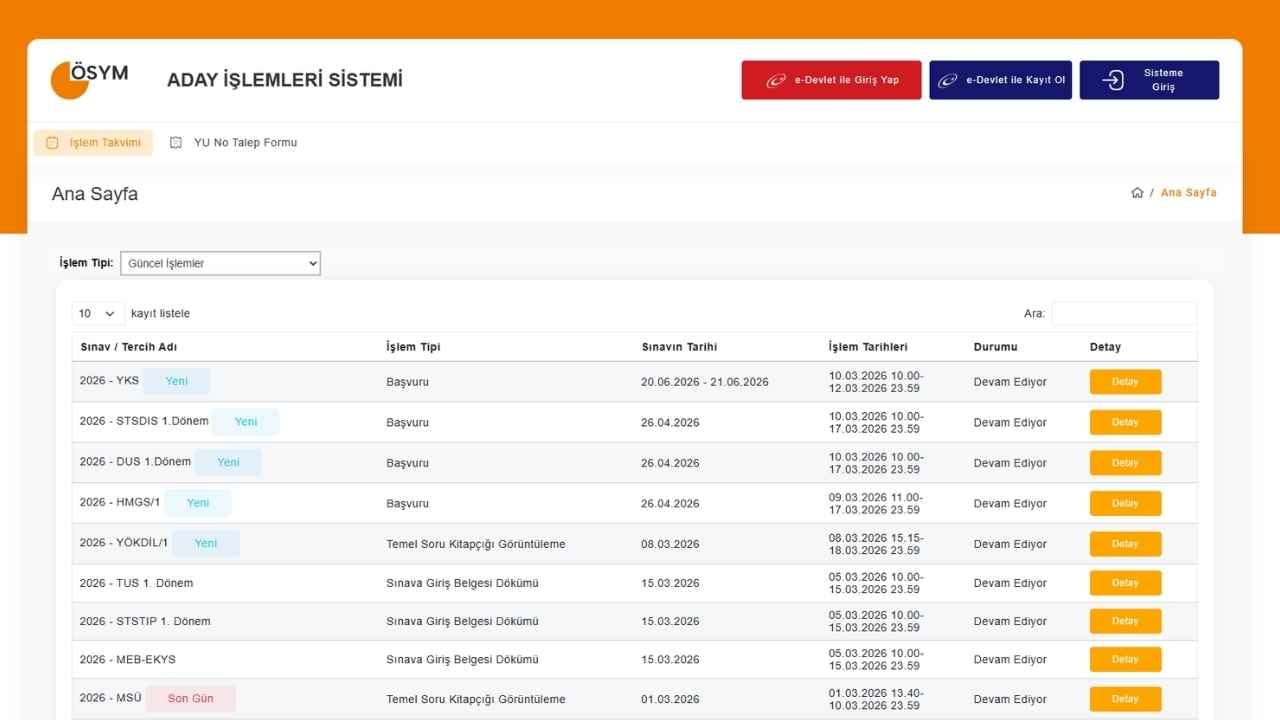
Task: Click the calendar icon beside İşlem Takvimi
Action: (x=53, y=143)
